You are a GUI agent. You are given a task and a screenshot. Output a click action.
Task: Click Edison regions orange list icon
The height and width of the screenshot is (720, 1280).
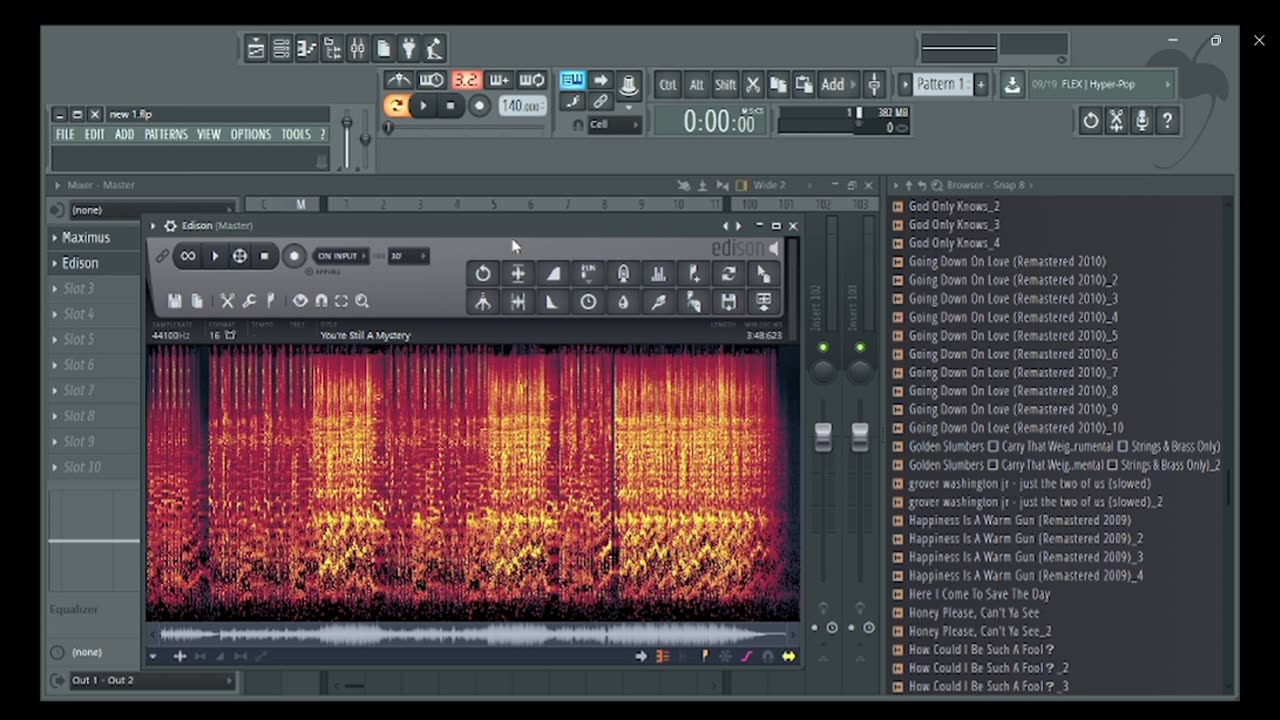(x=662, y=656)
